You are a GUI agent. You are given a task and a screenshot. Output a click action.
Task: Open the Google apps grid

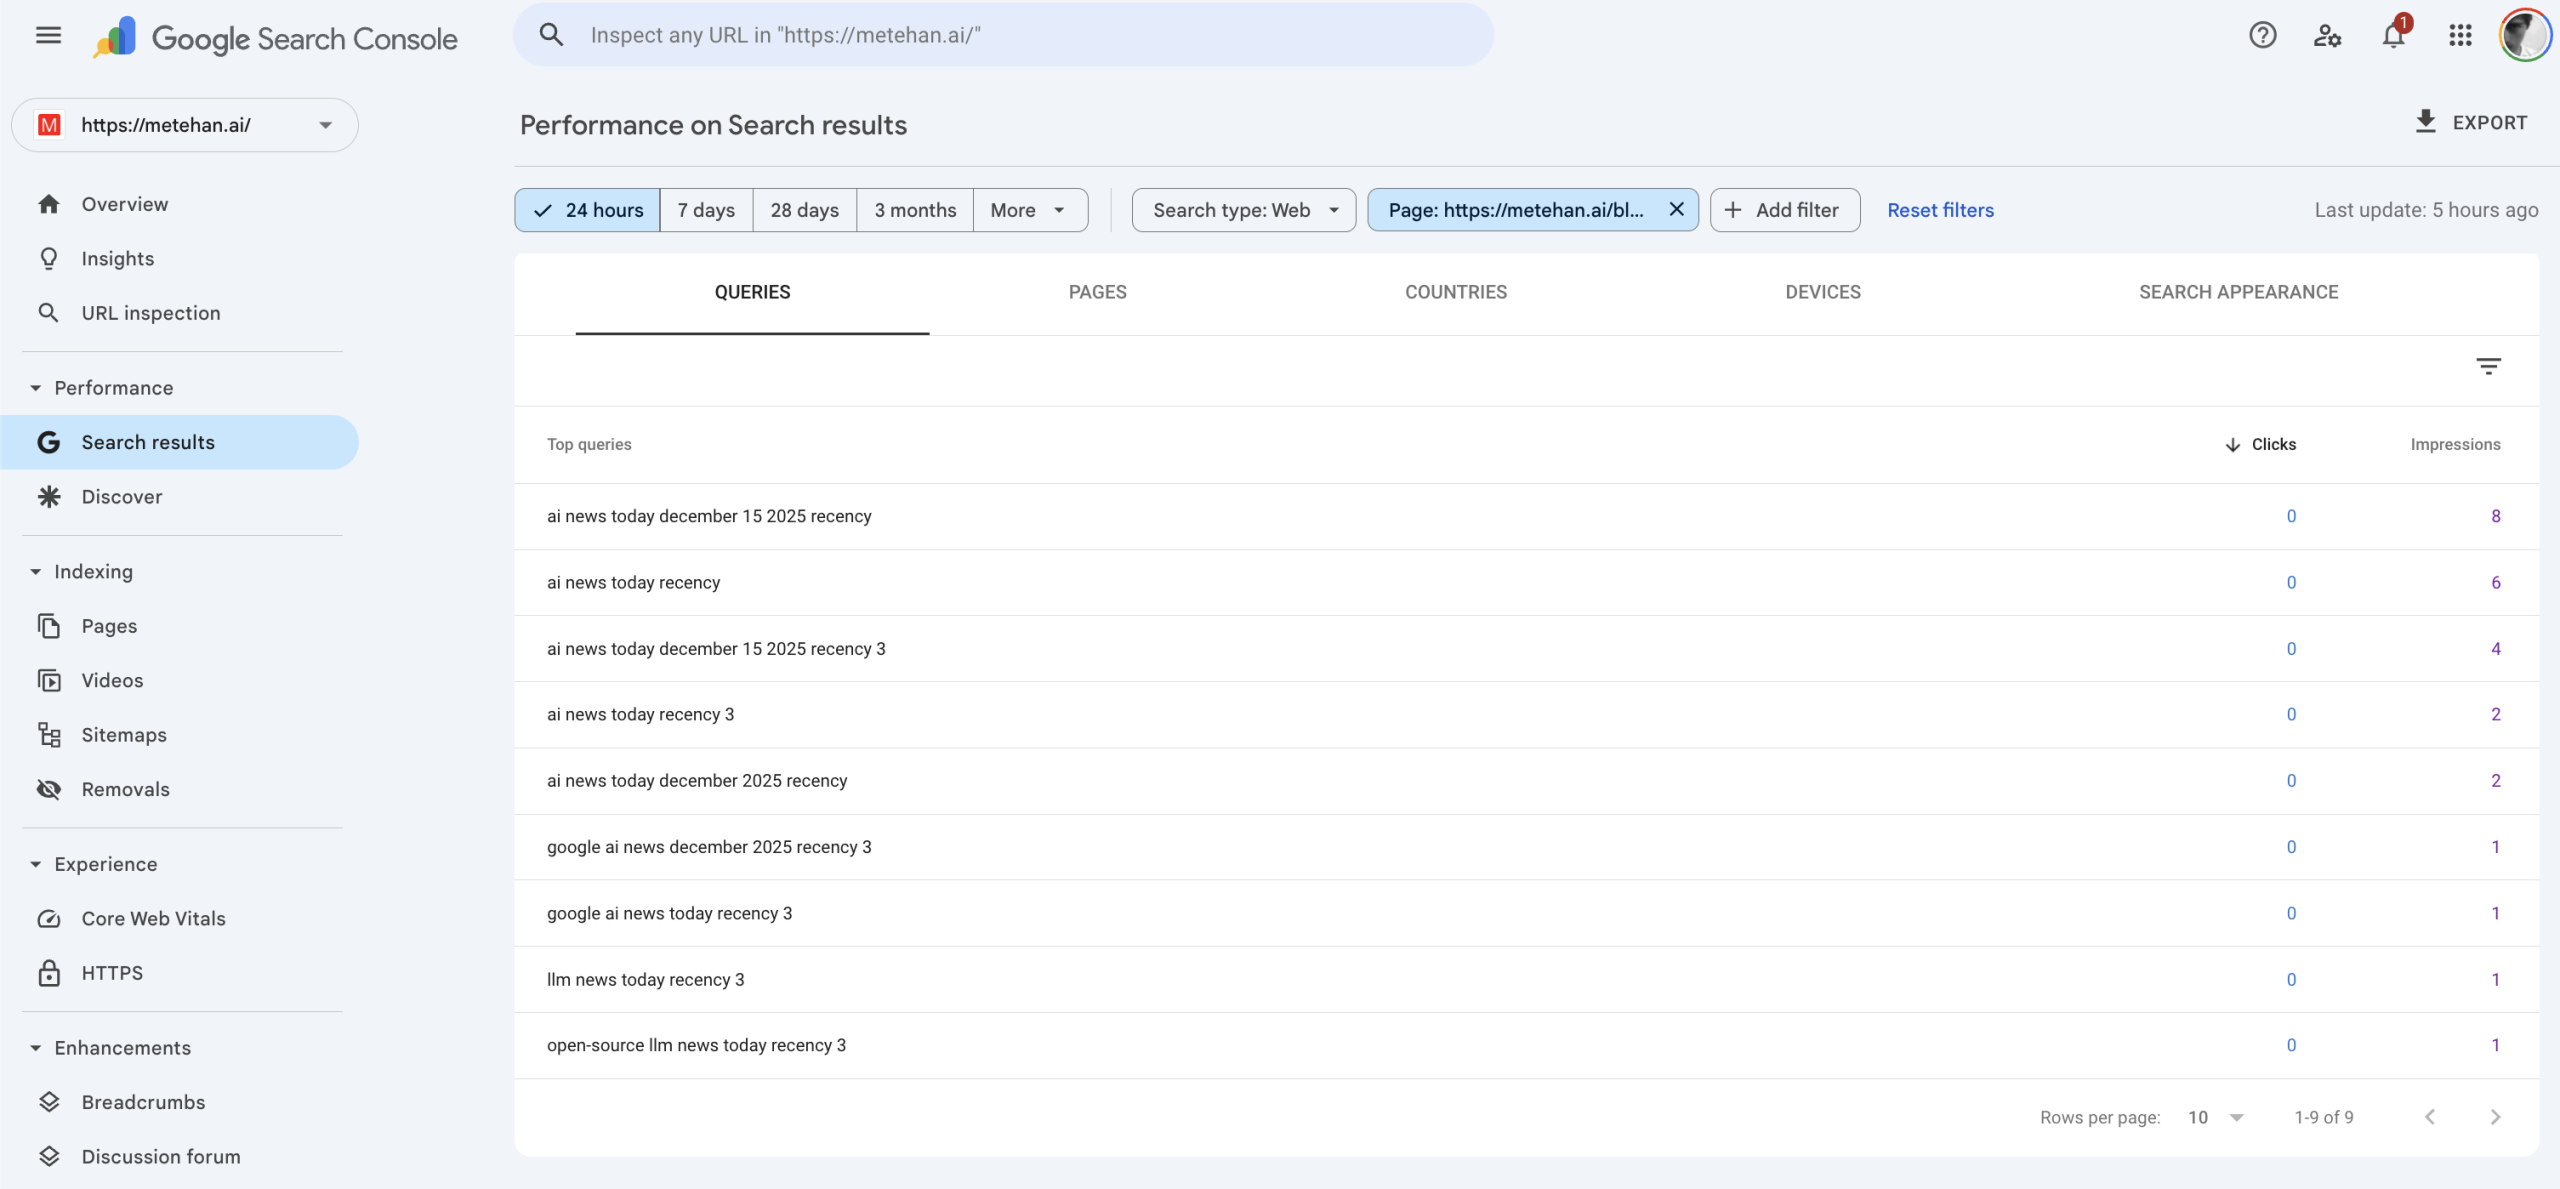tap(2460, 36)
